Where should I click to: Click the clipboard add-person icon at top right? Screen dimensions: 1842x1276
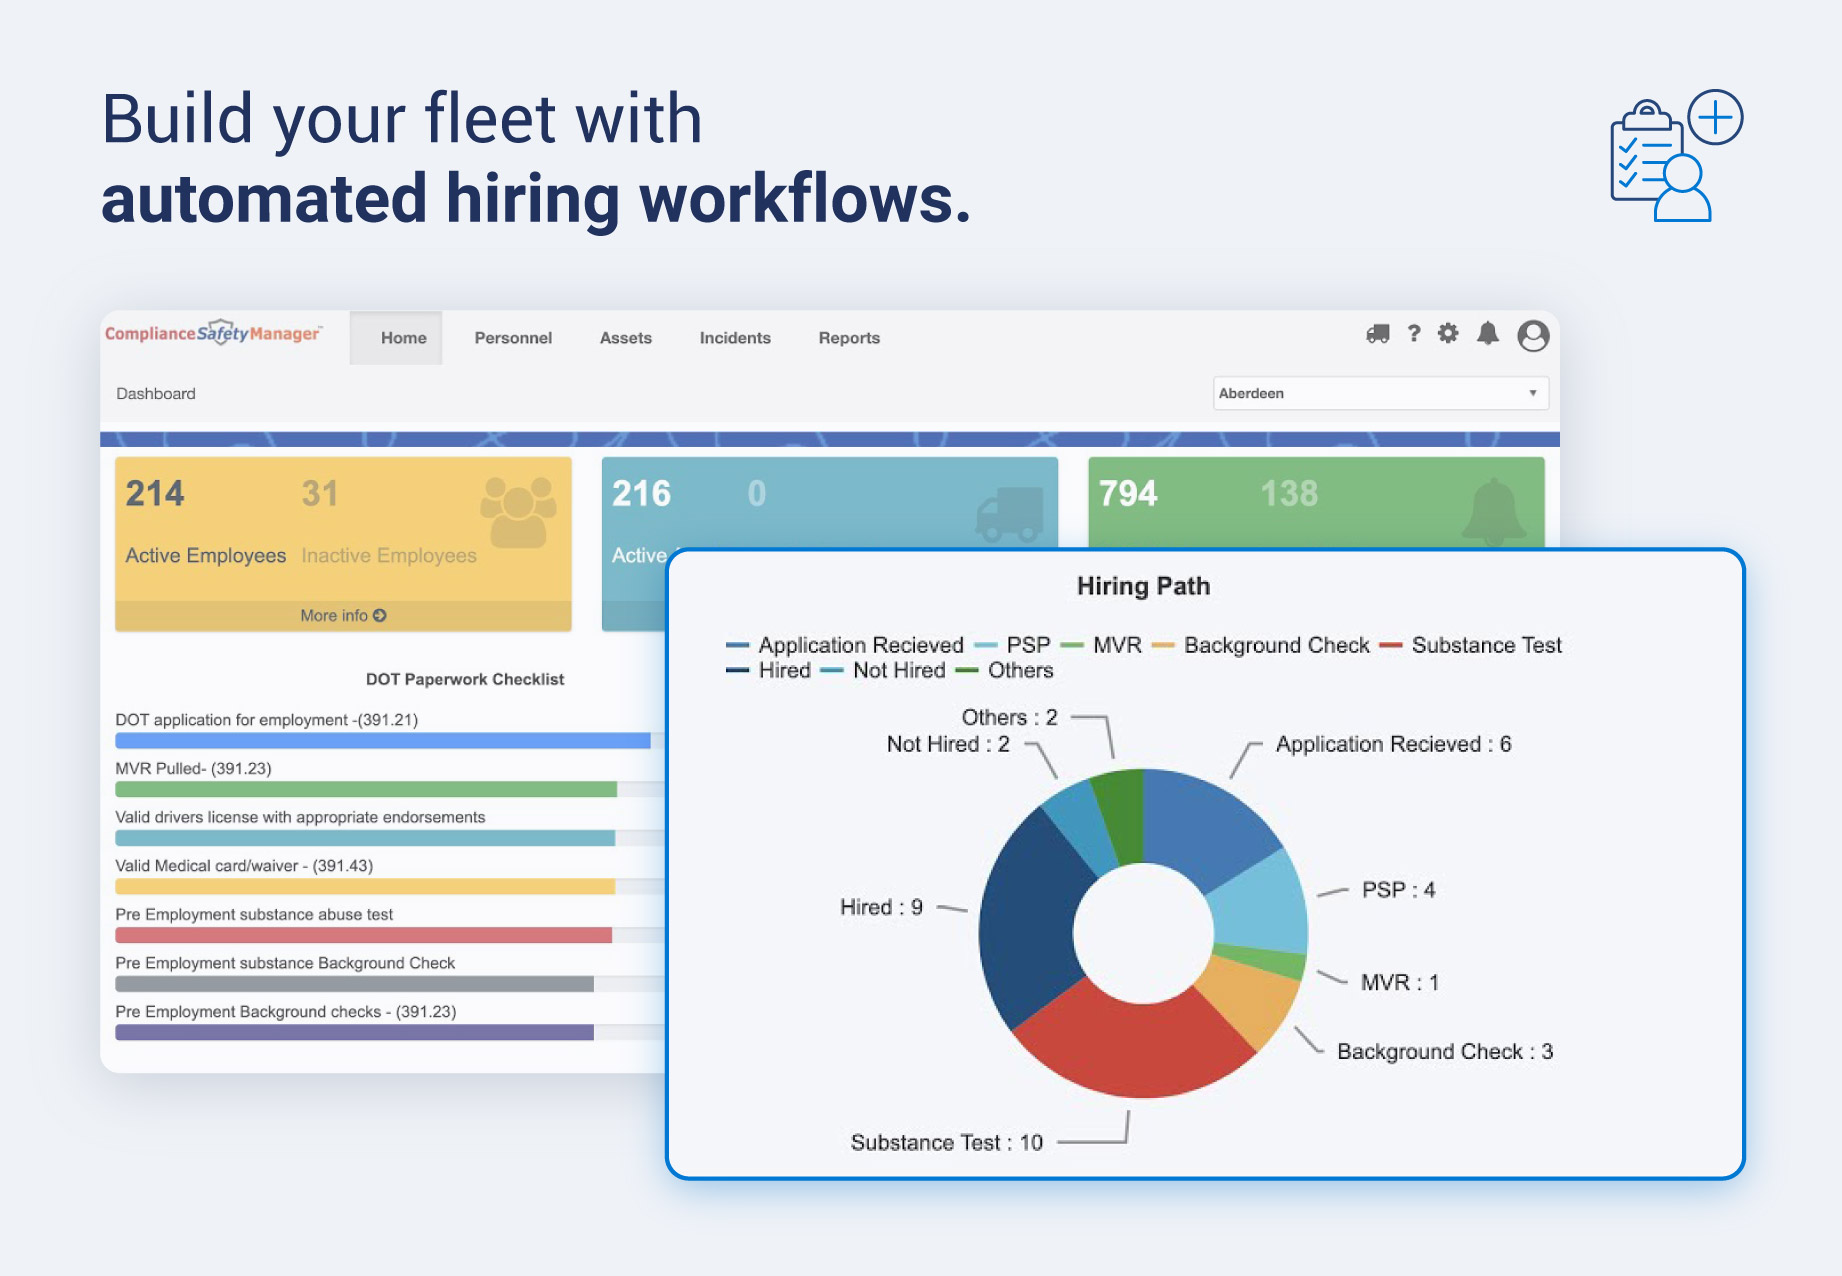[x=1676, y=156]
